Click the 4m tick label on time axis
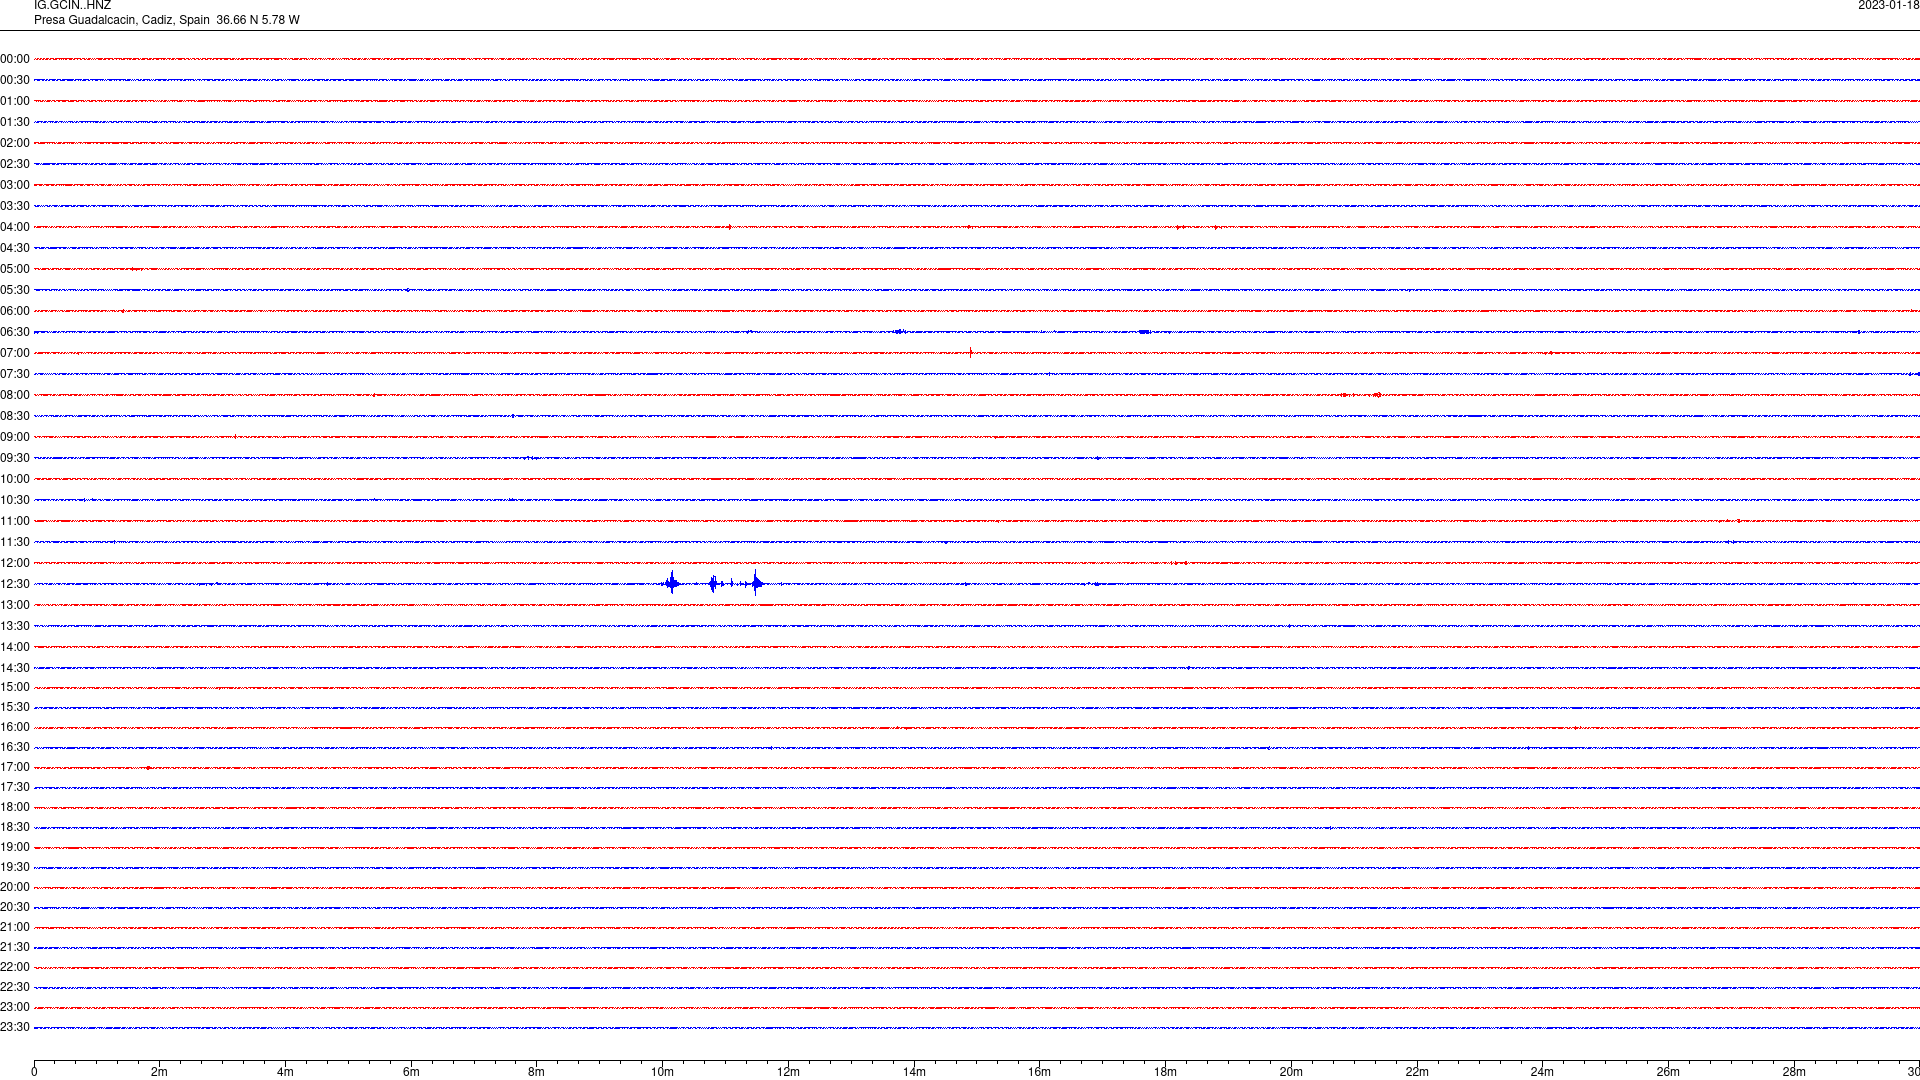 click(285, 1072)
